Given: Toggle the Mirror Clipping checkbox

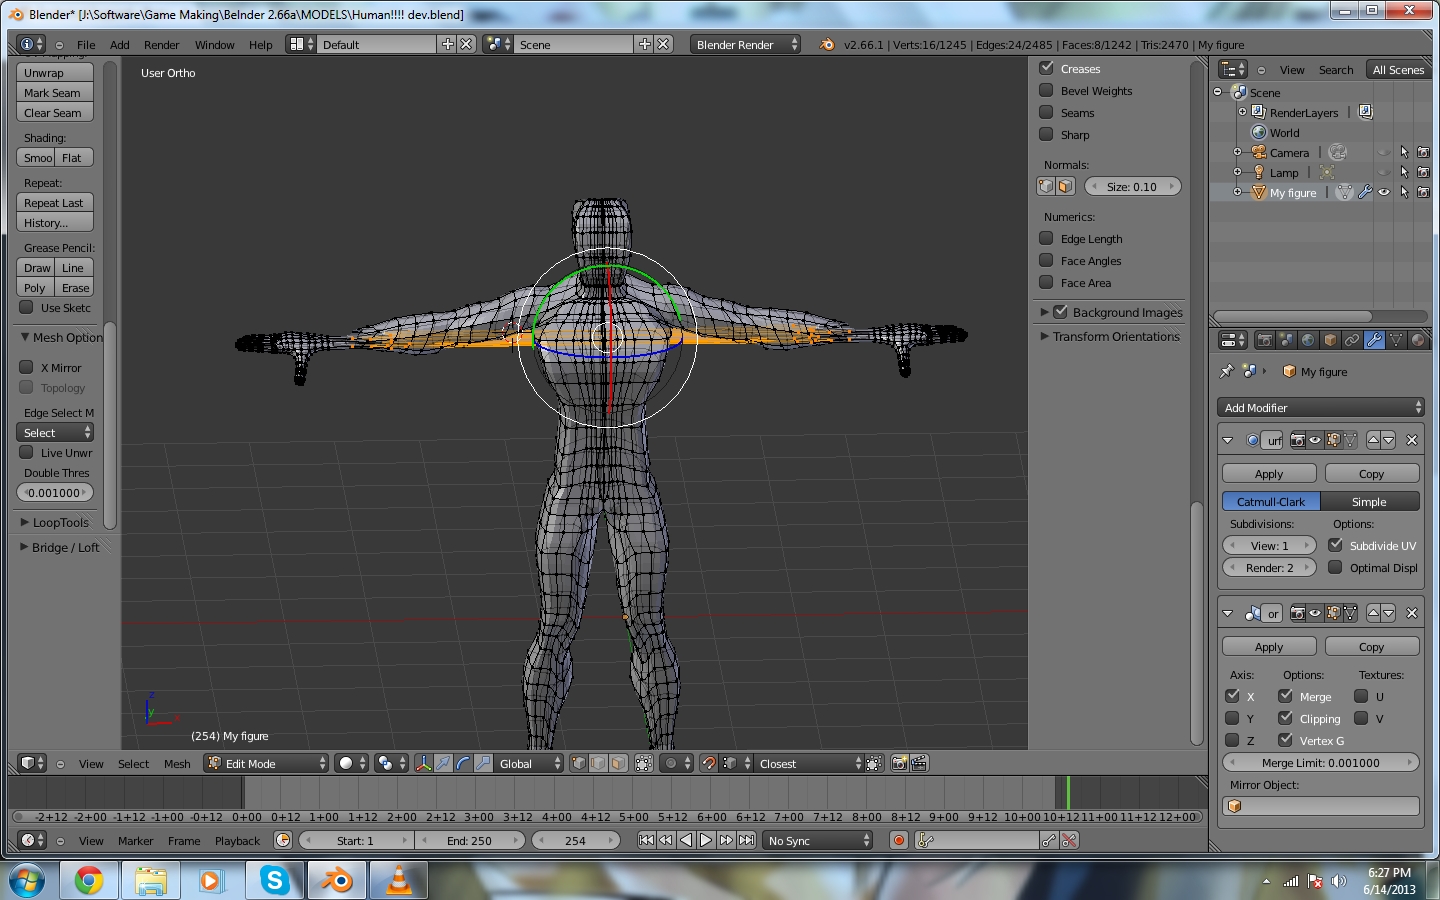Looking at the screenshot, I should tap(1285, 718).
